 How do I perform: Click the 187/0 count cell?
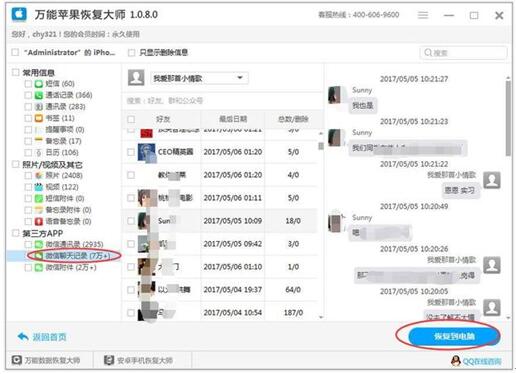click(294, 313)
